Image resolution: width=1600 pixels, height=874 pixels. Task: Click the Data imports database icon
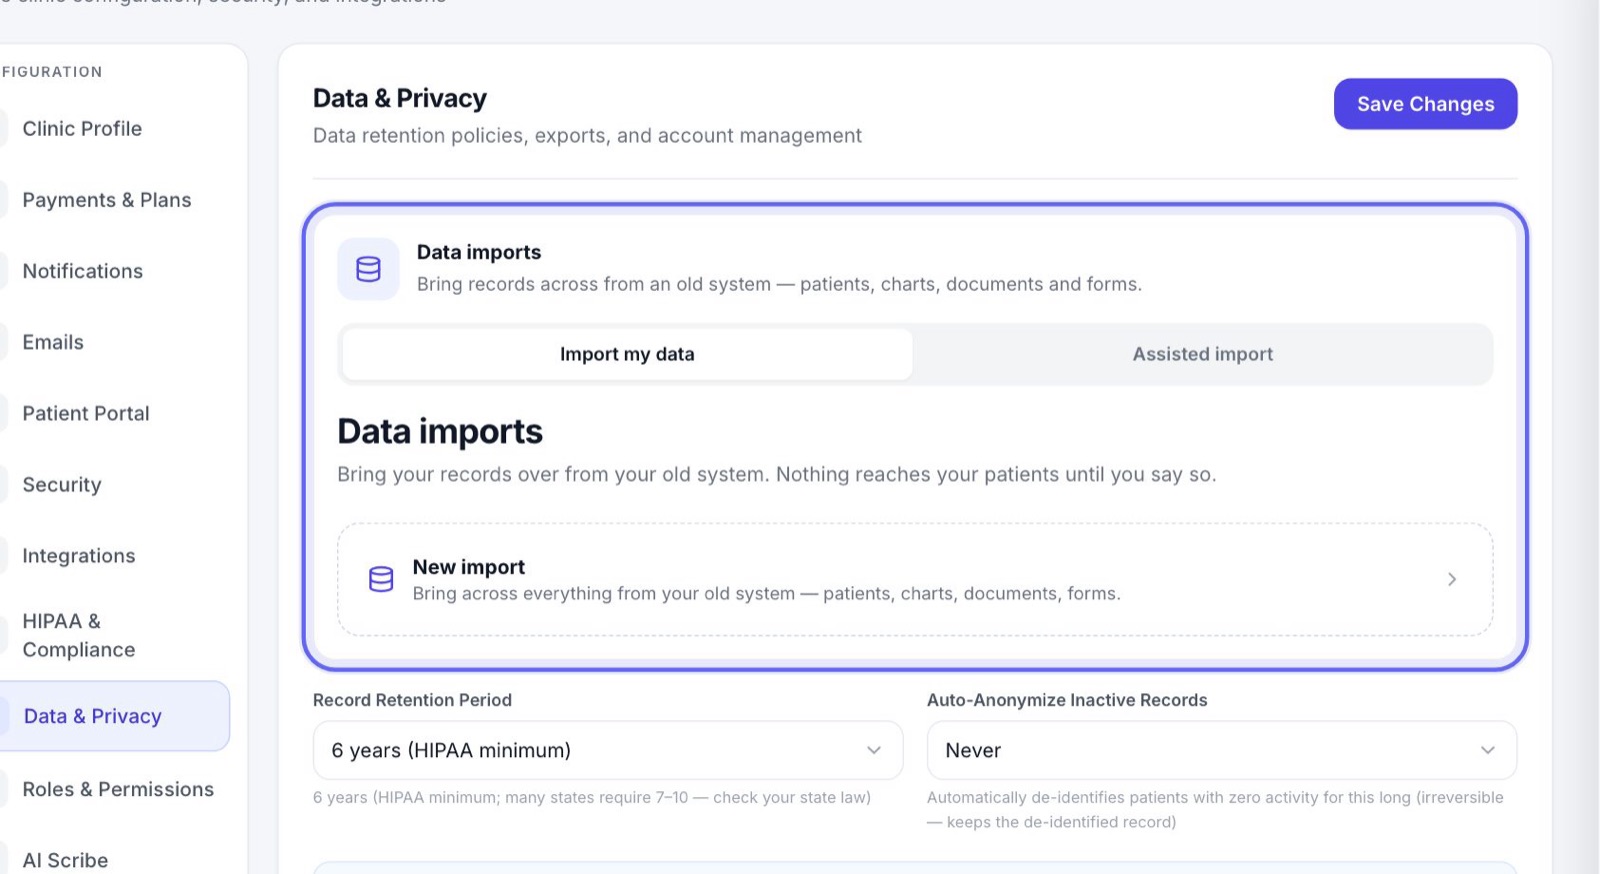tap(368, 269)
